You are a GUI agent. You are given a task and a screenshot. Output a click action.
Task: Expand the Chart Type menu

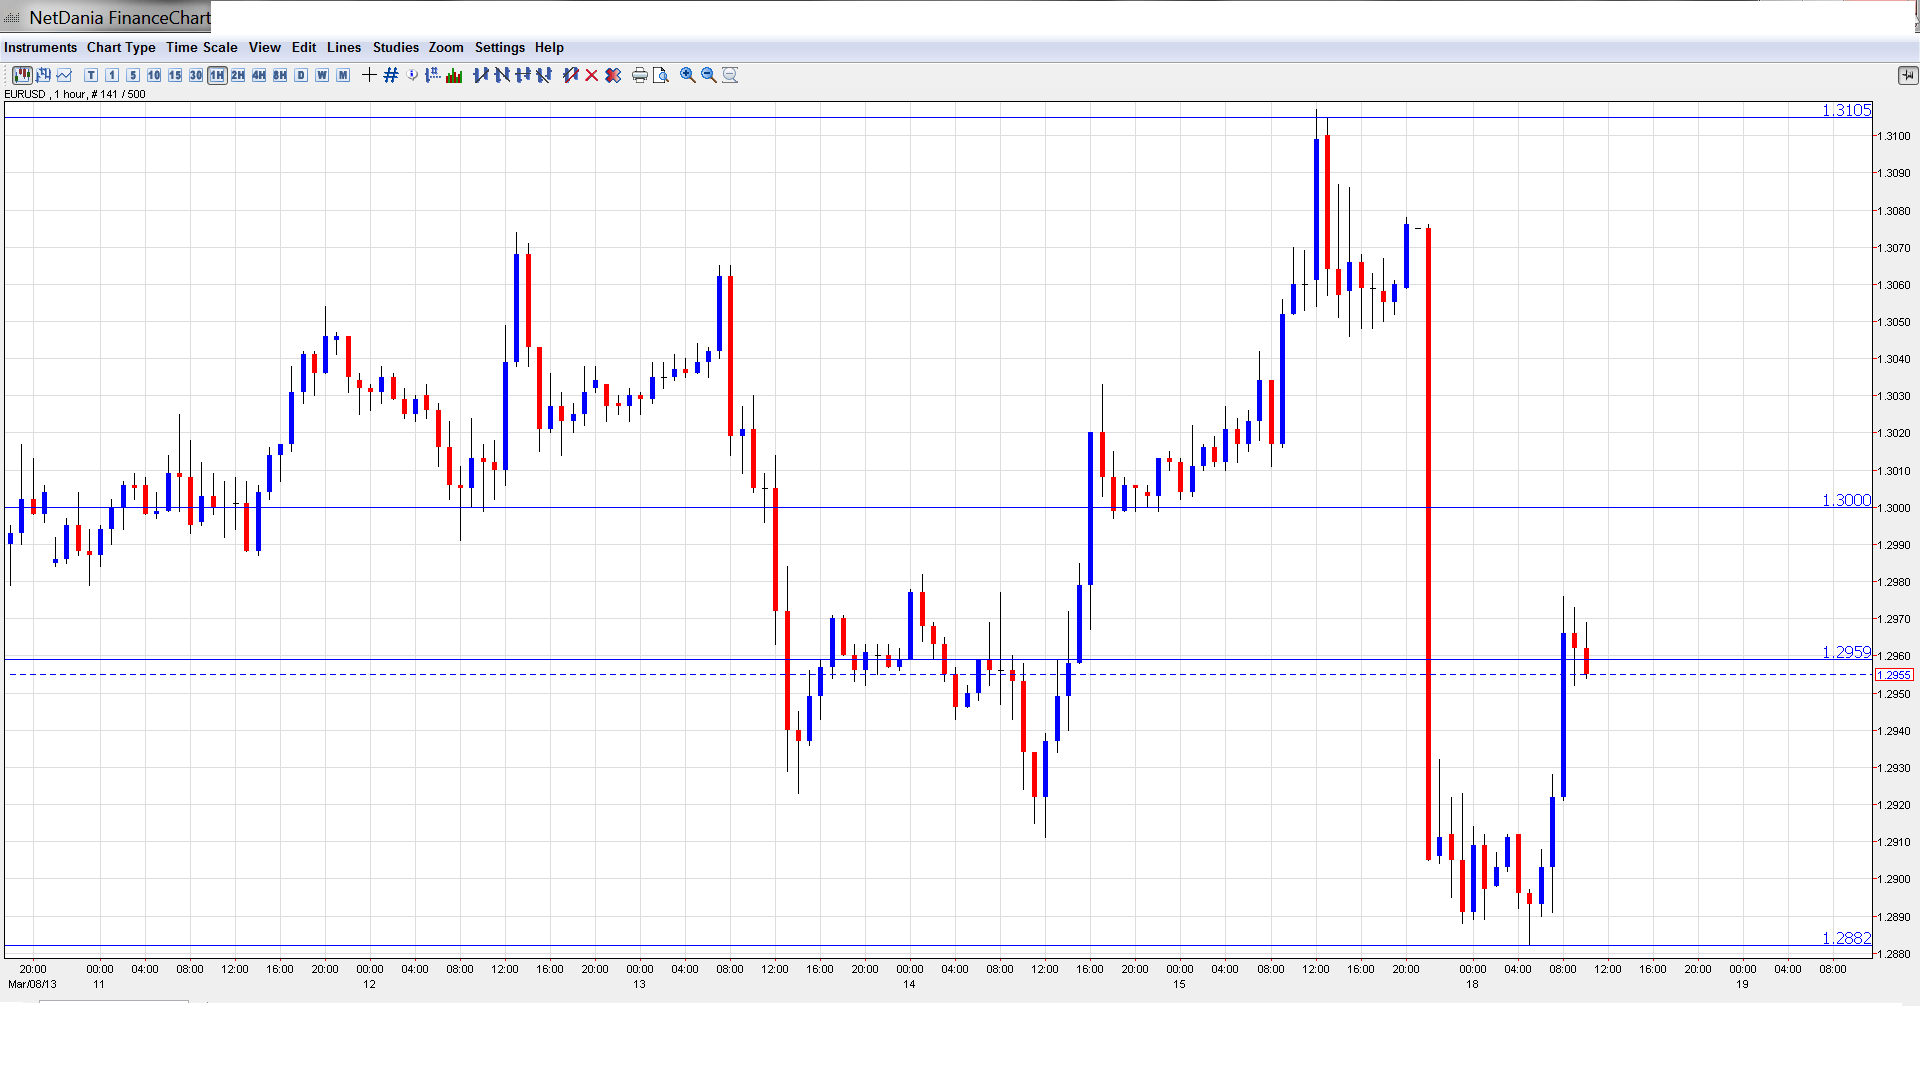point(121,47)
